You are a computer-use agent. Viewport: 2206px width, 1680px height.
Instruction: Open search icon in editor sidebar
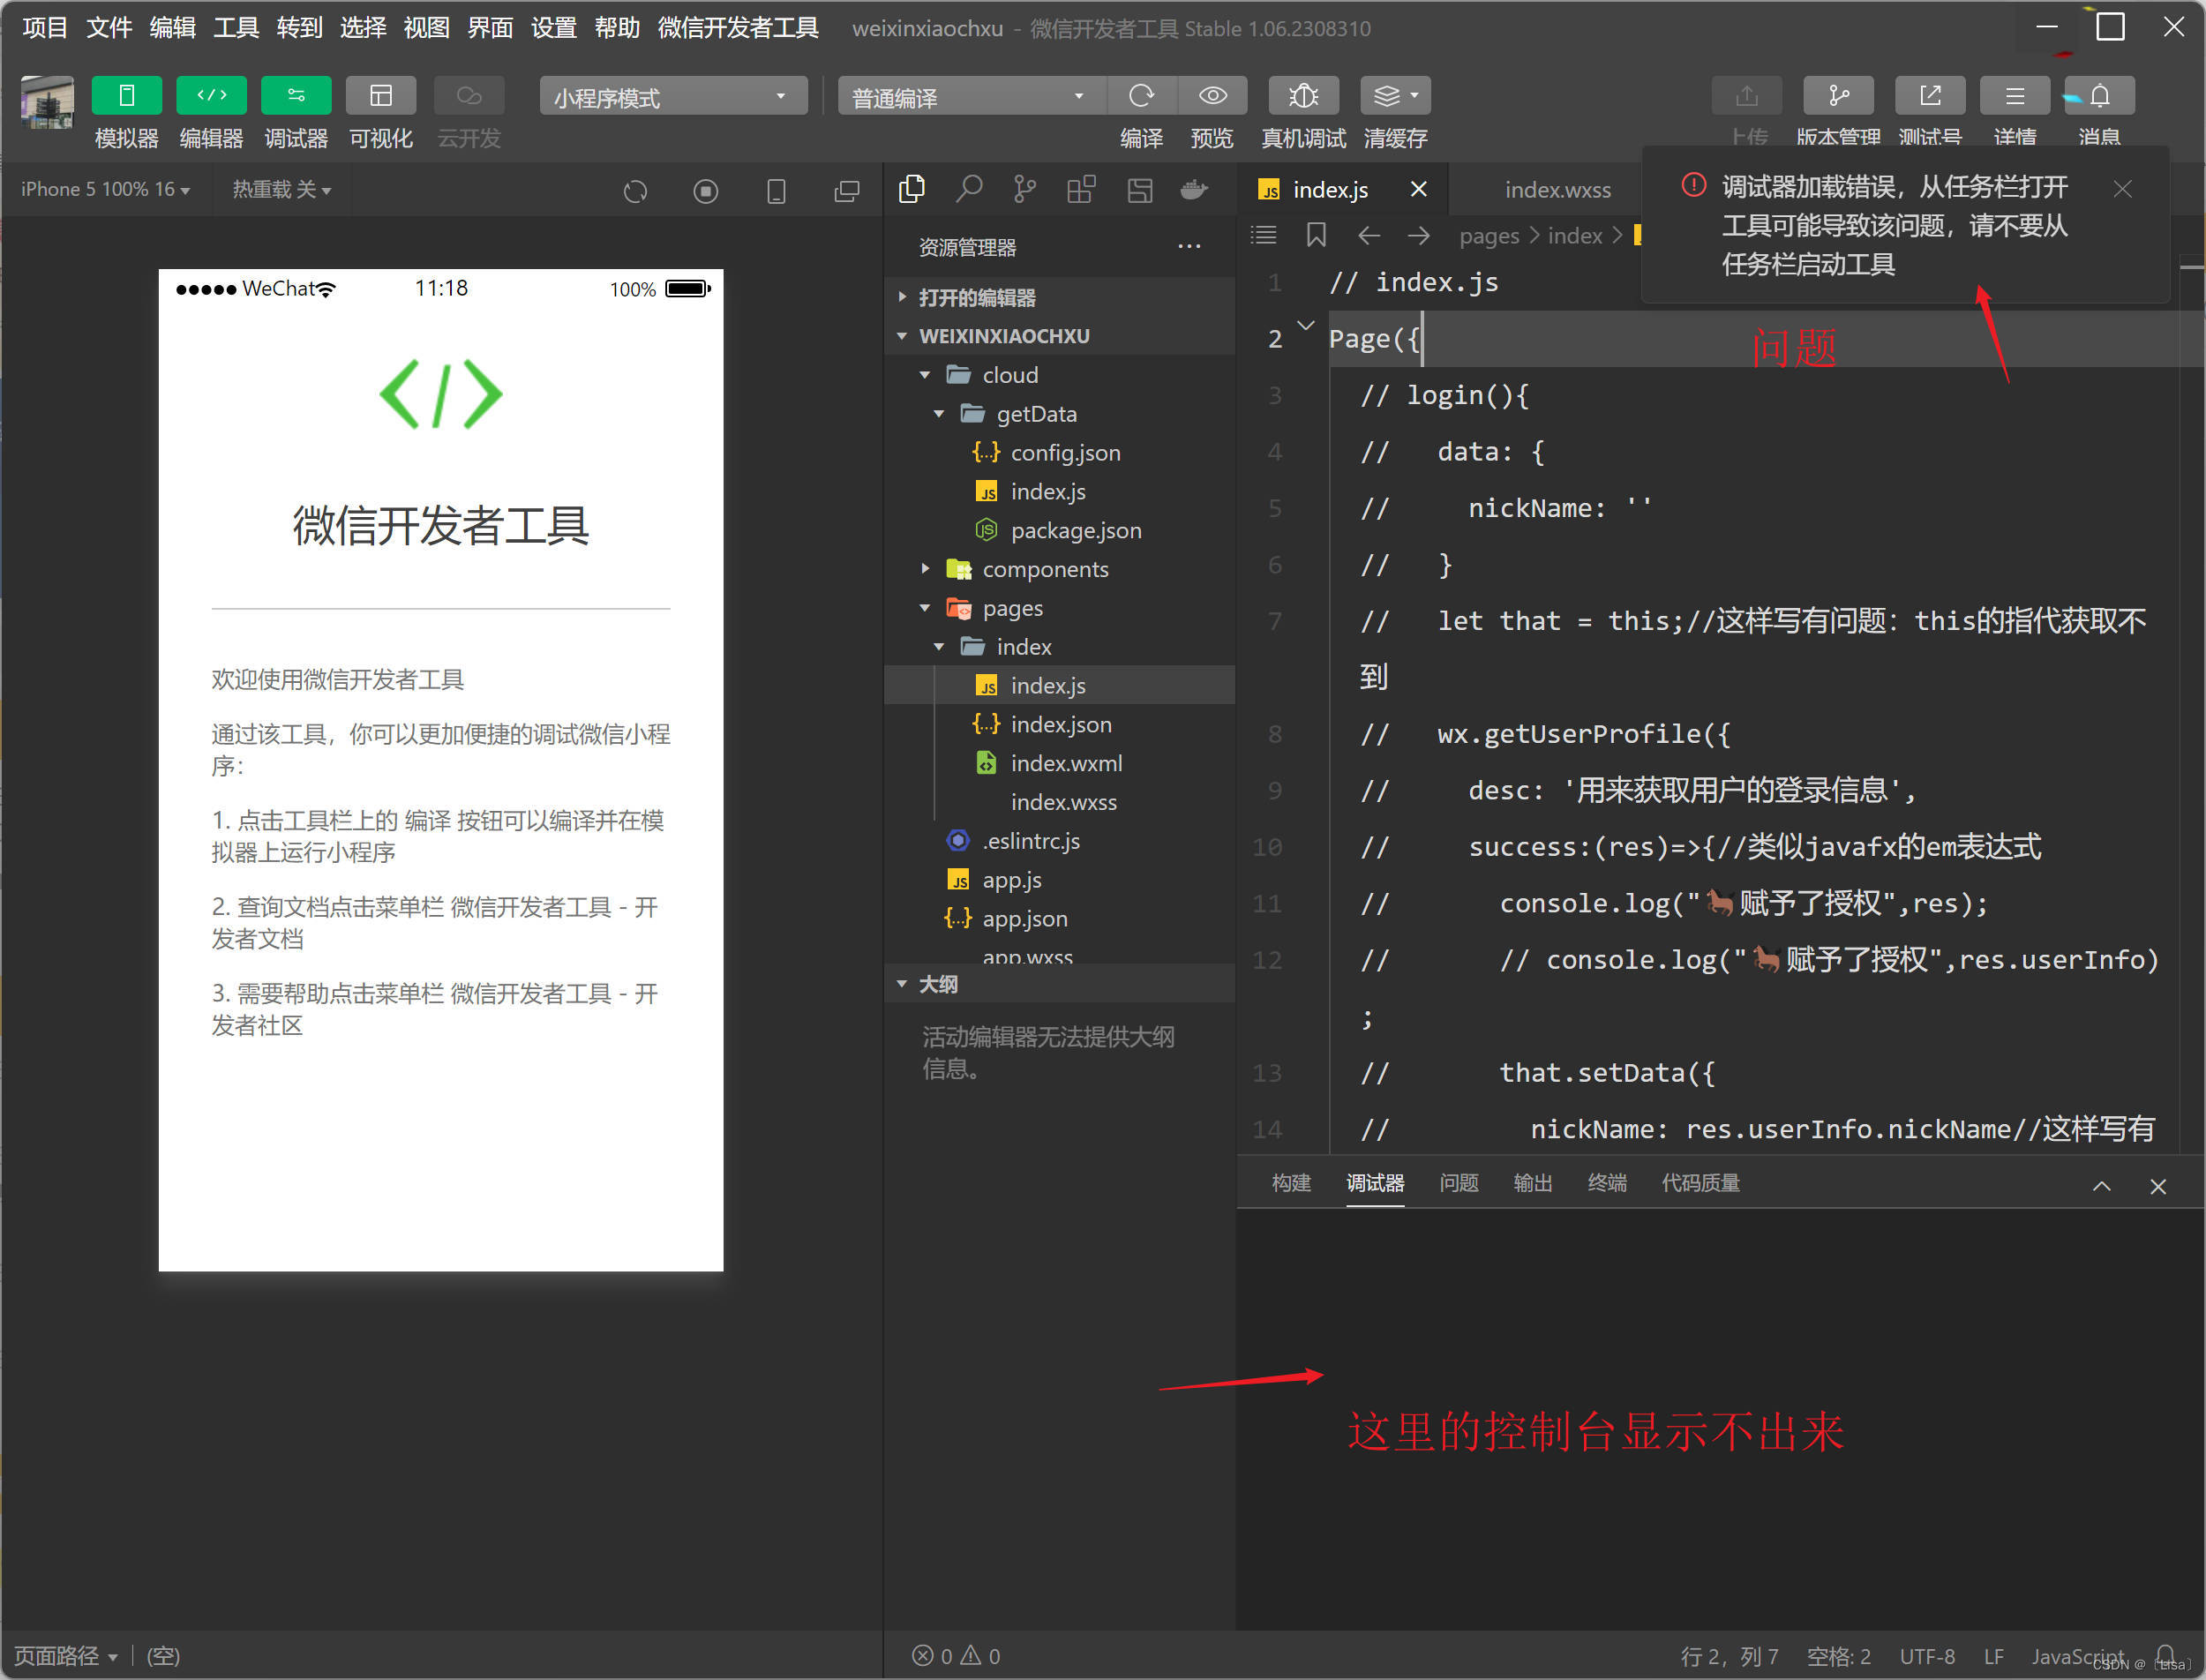tap(968, 190)
